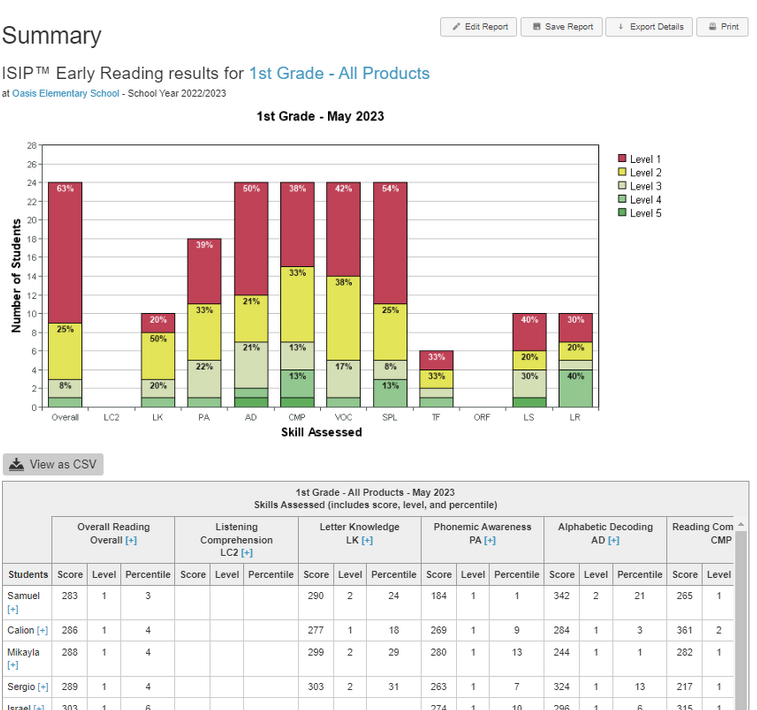Image resolution: width=757 pixels, height=710 pixels.
Task: Click the Students column header
Action: (x=28, y=575)
